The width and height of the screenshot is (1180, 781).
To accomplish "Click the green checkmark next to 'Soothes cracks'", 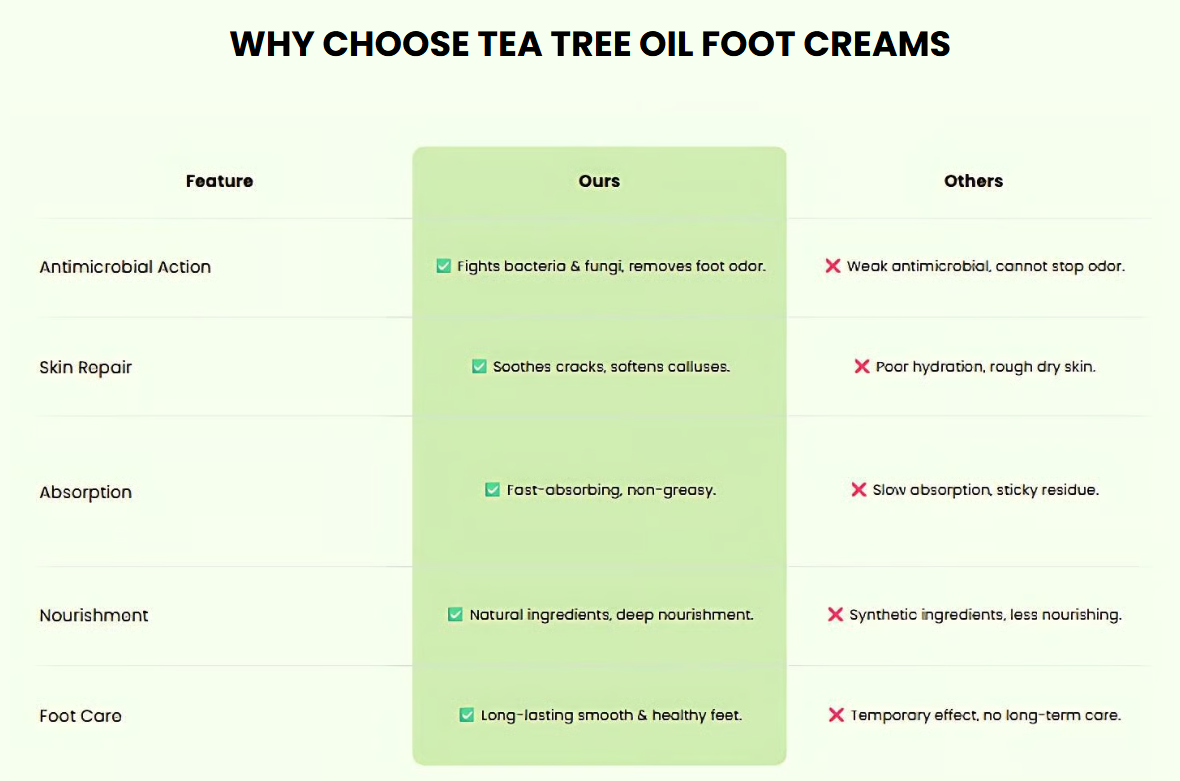I will click(479, 366).
